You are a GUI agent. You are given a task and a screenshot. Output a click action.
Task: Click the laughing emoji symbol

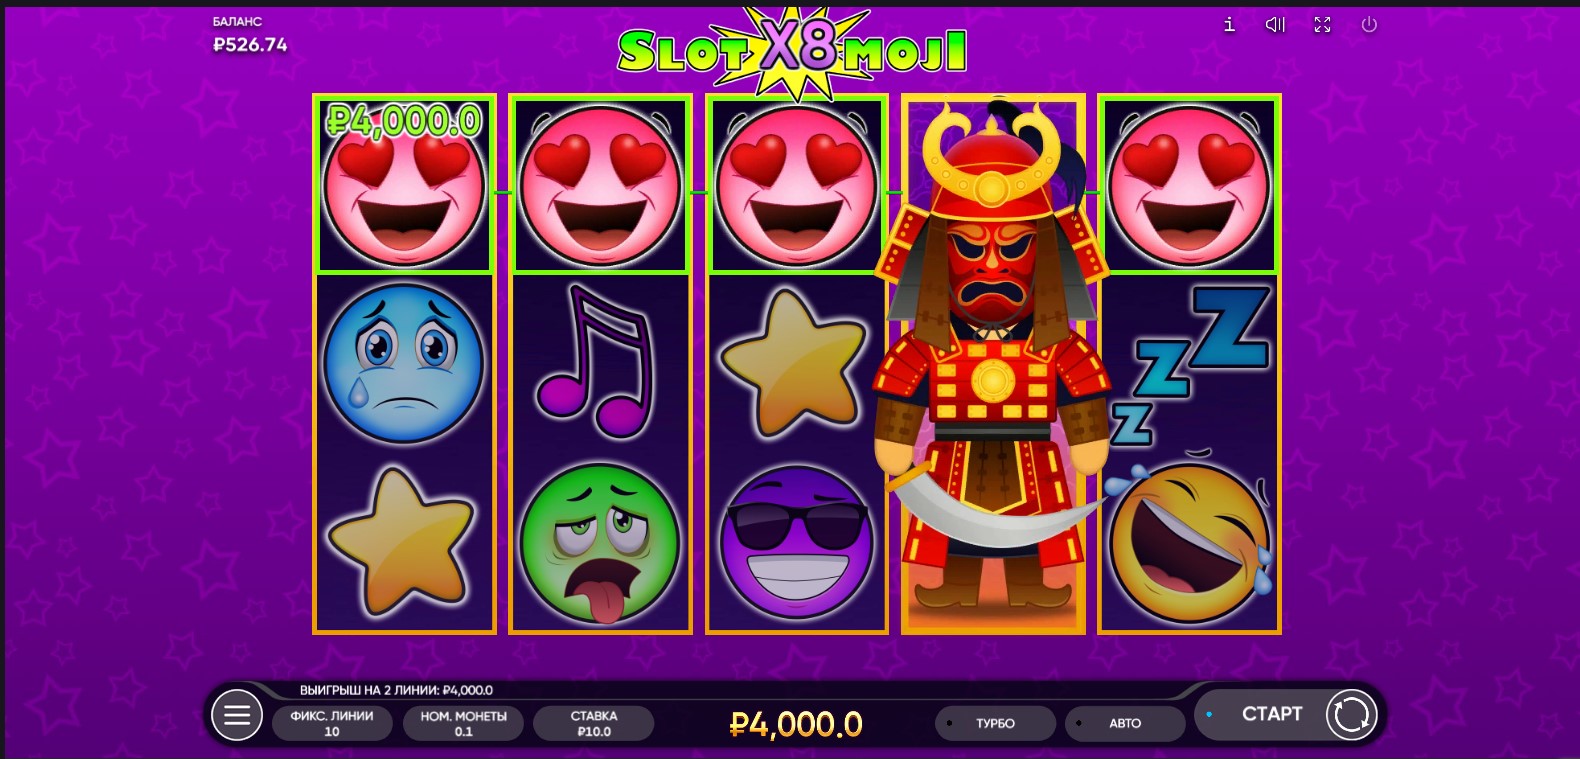coord(1190,542)
